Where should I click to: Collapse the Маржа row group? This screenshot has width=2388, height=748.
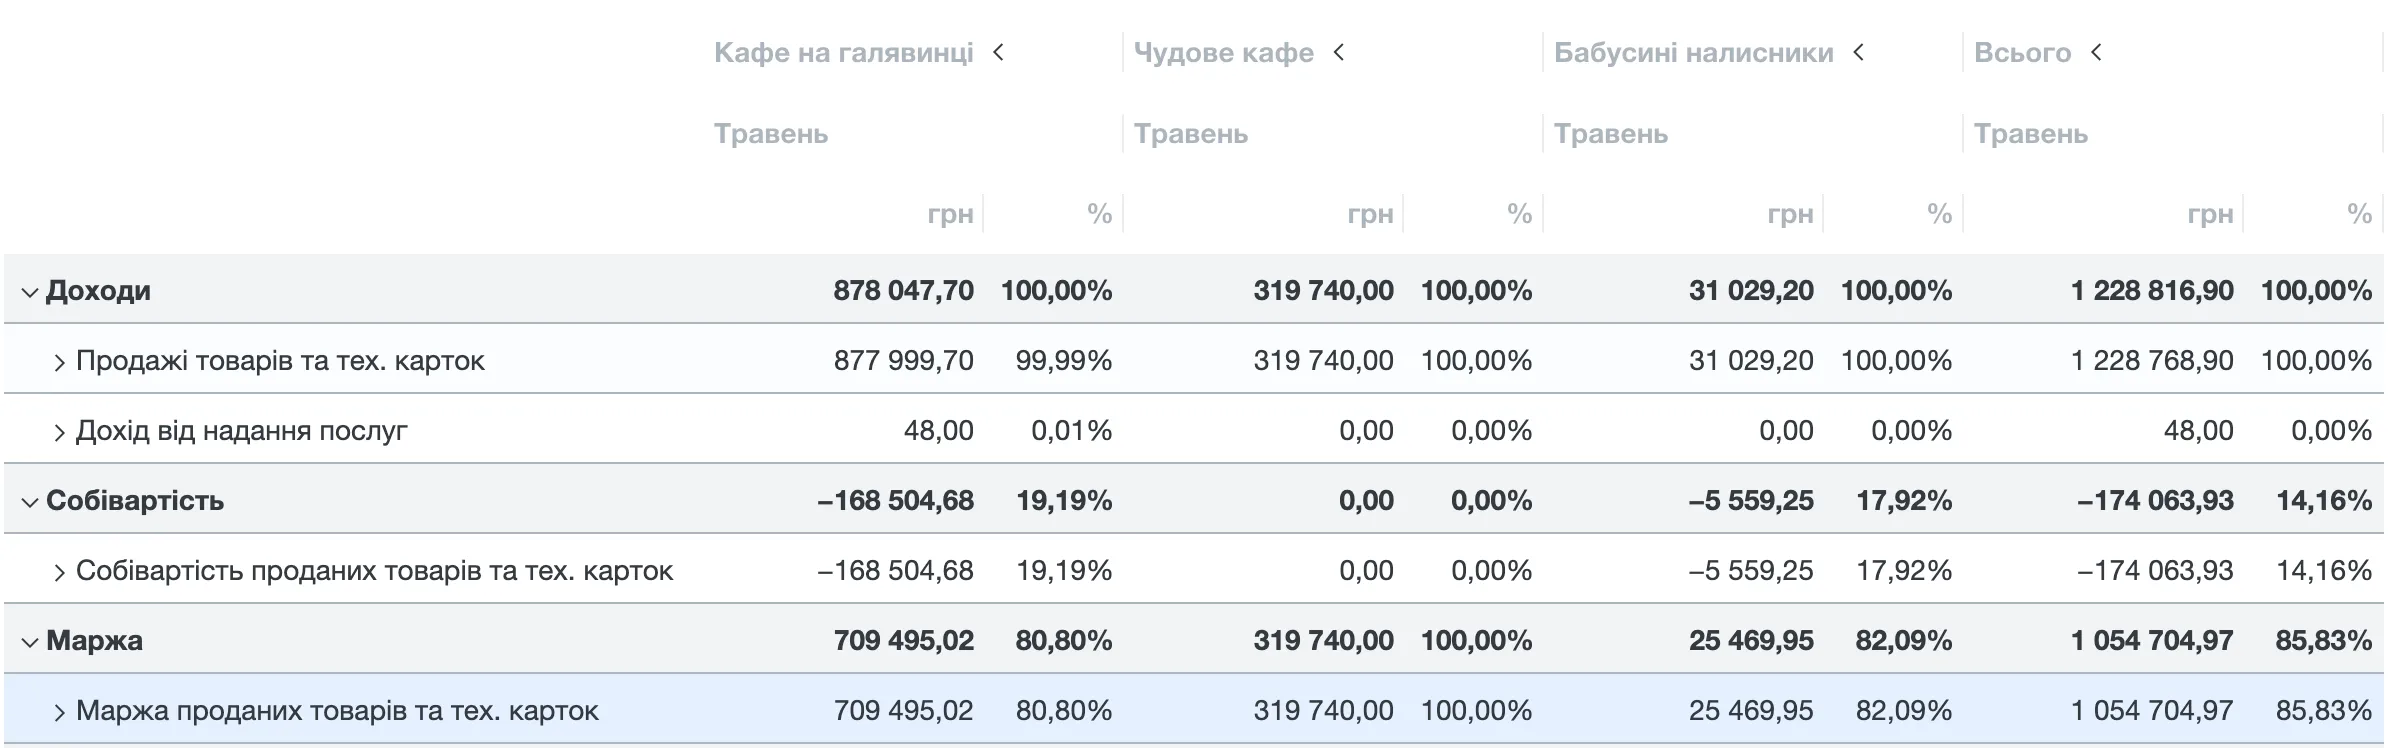pyautogui.click(x=30, y=642)
